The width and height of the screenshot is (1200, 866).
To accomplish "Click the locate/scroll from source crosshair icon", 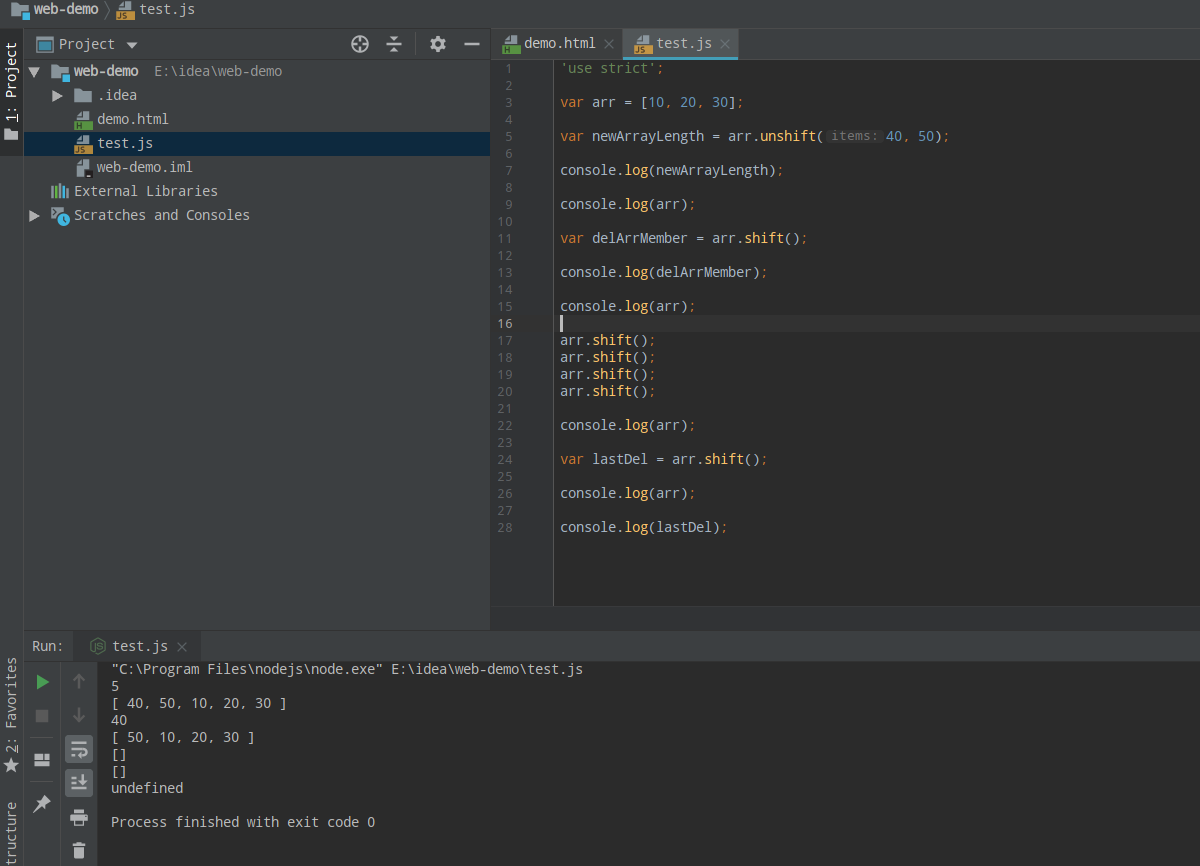I will click(x=360, y=44).
